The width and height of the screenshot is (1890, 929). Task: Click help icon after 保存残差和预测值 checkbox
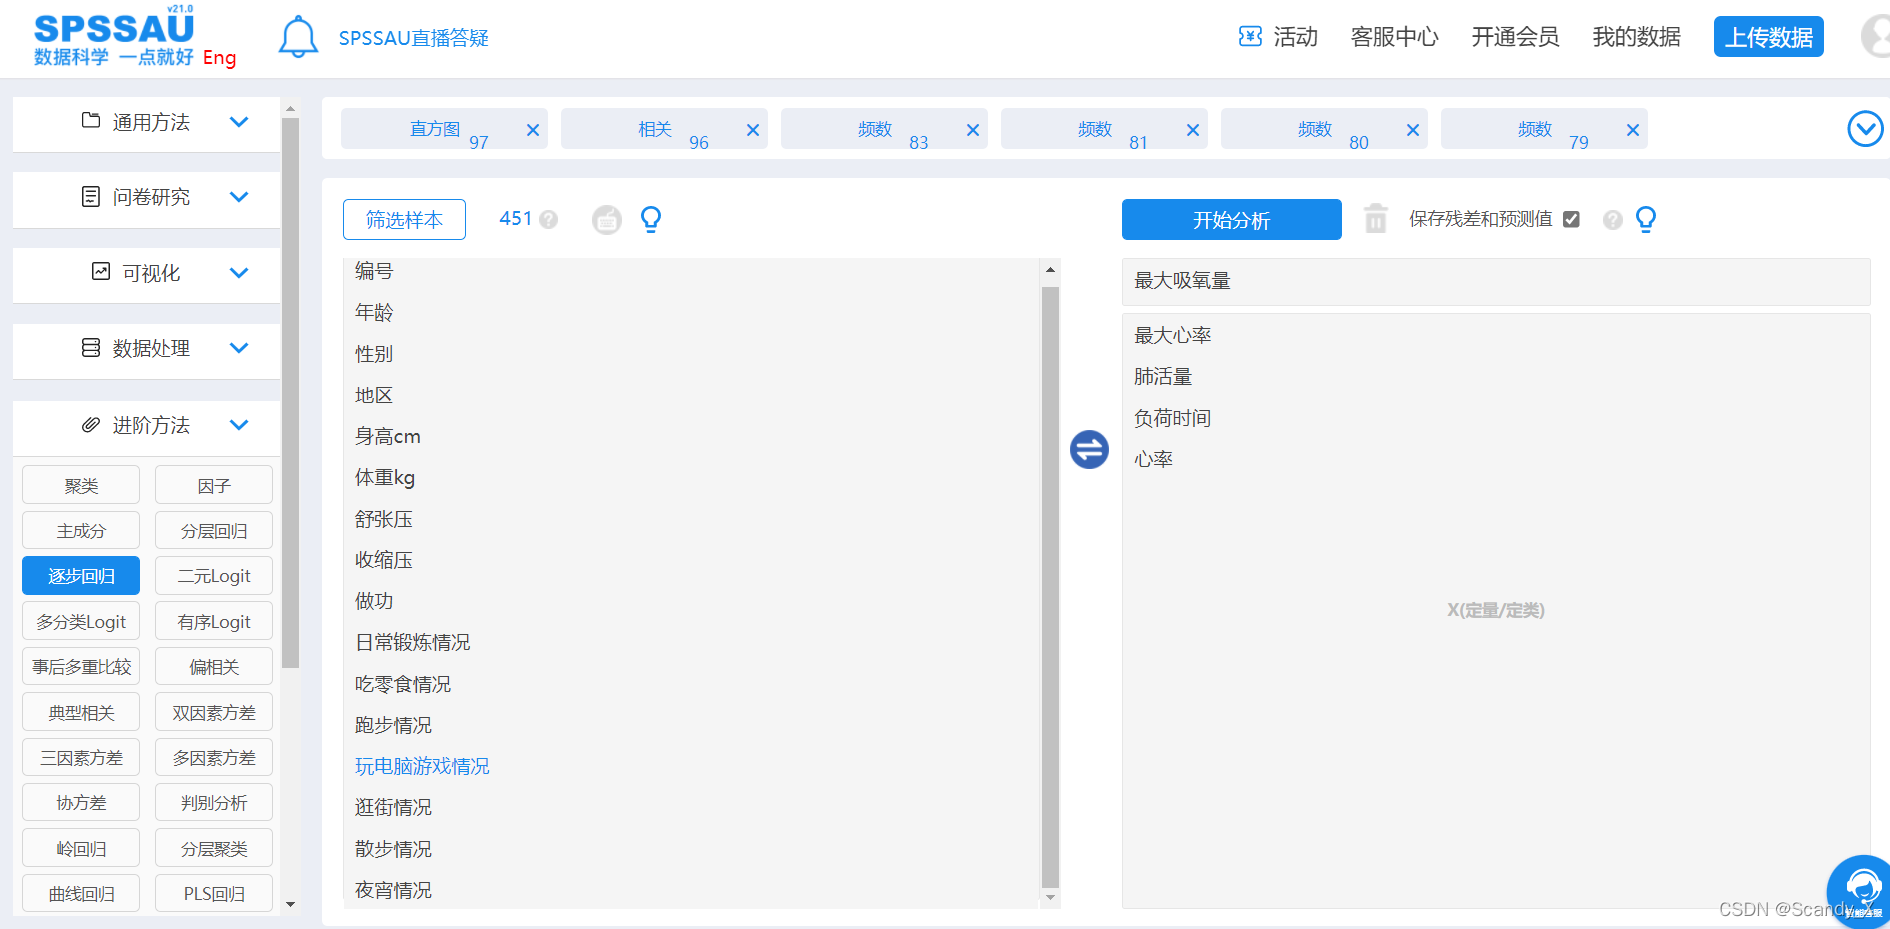(x=1612, y=219)
